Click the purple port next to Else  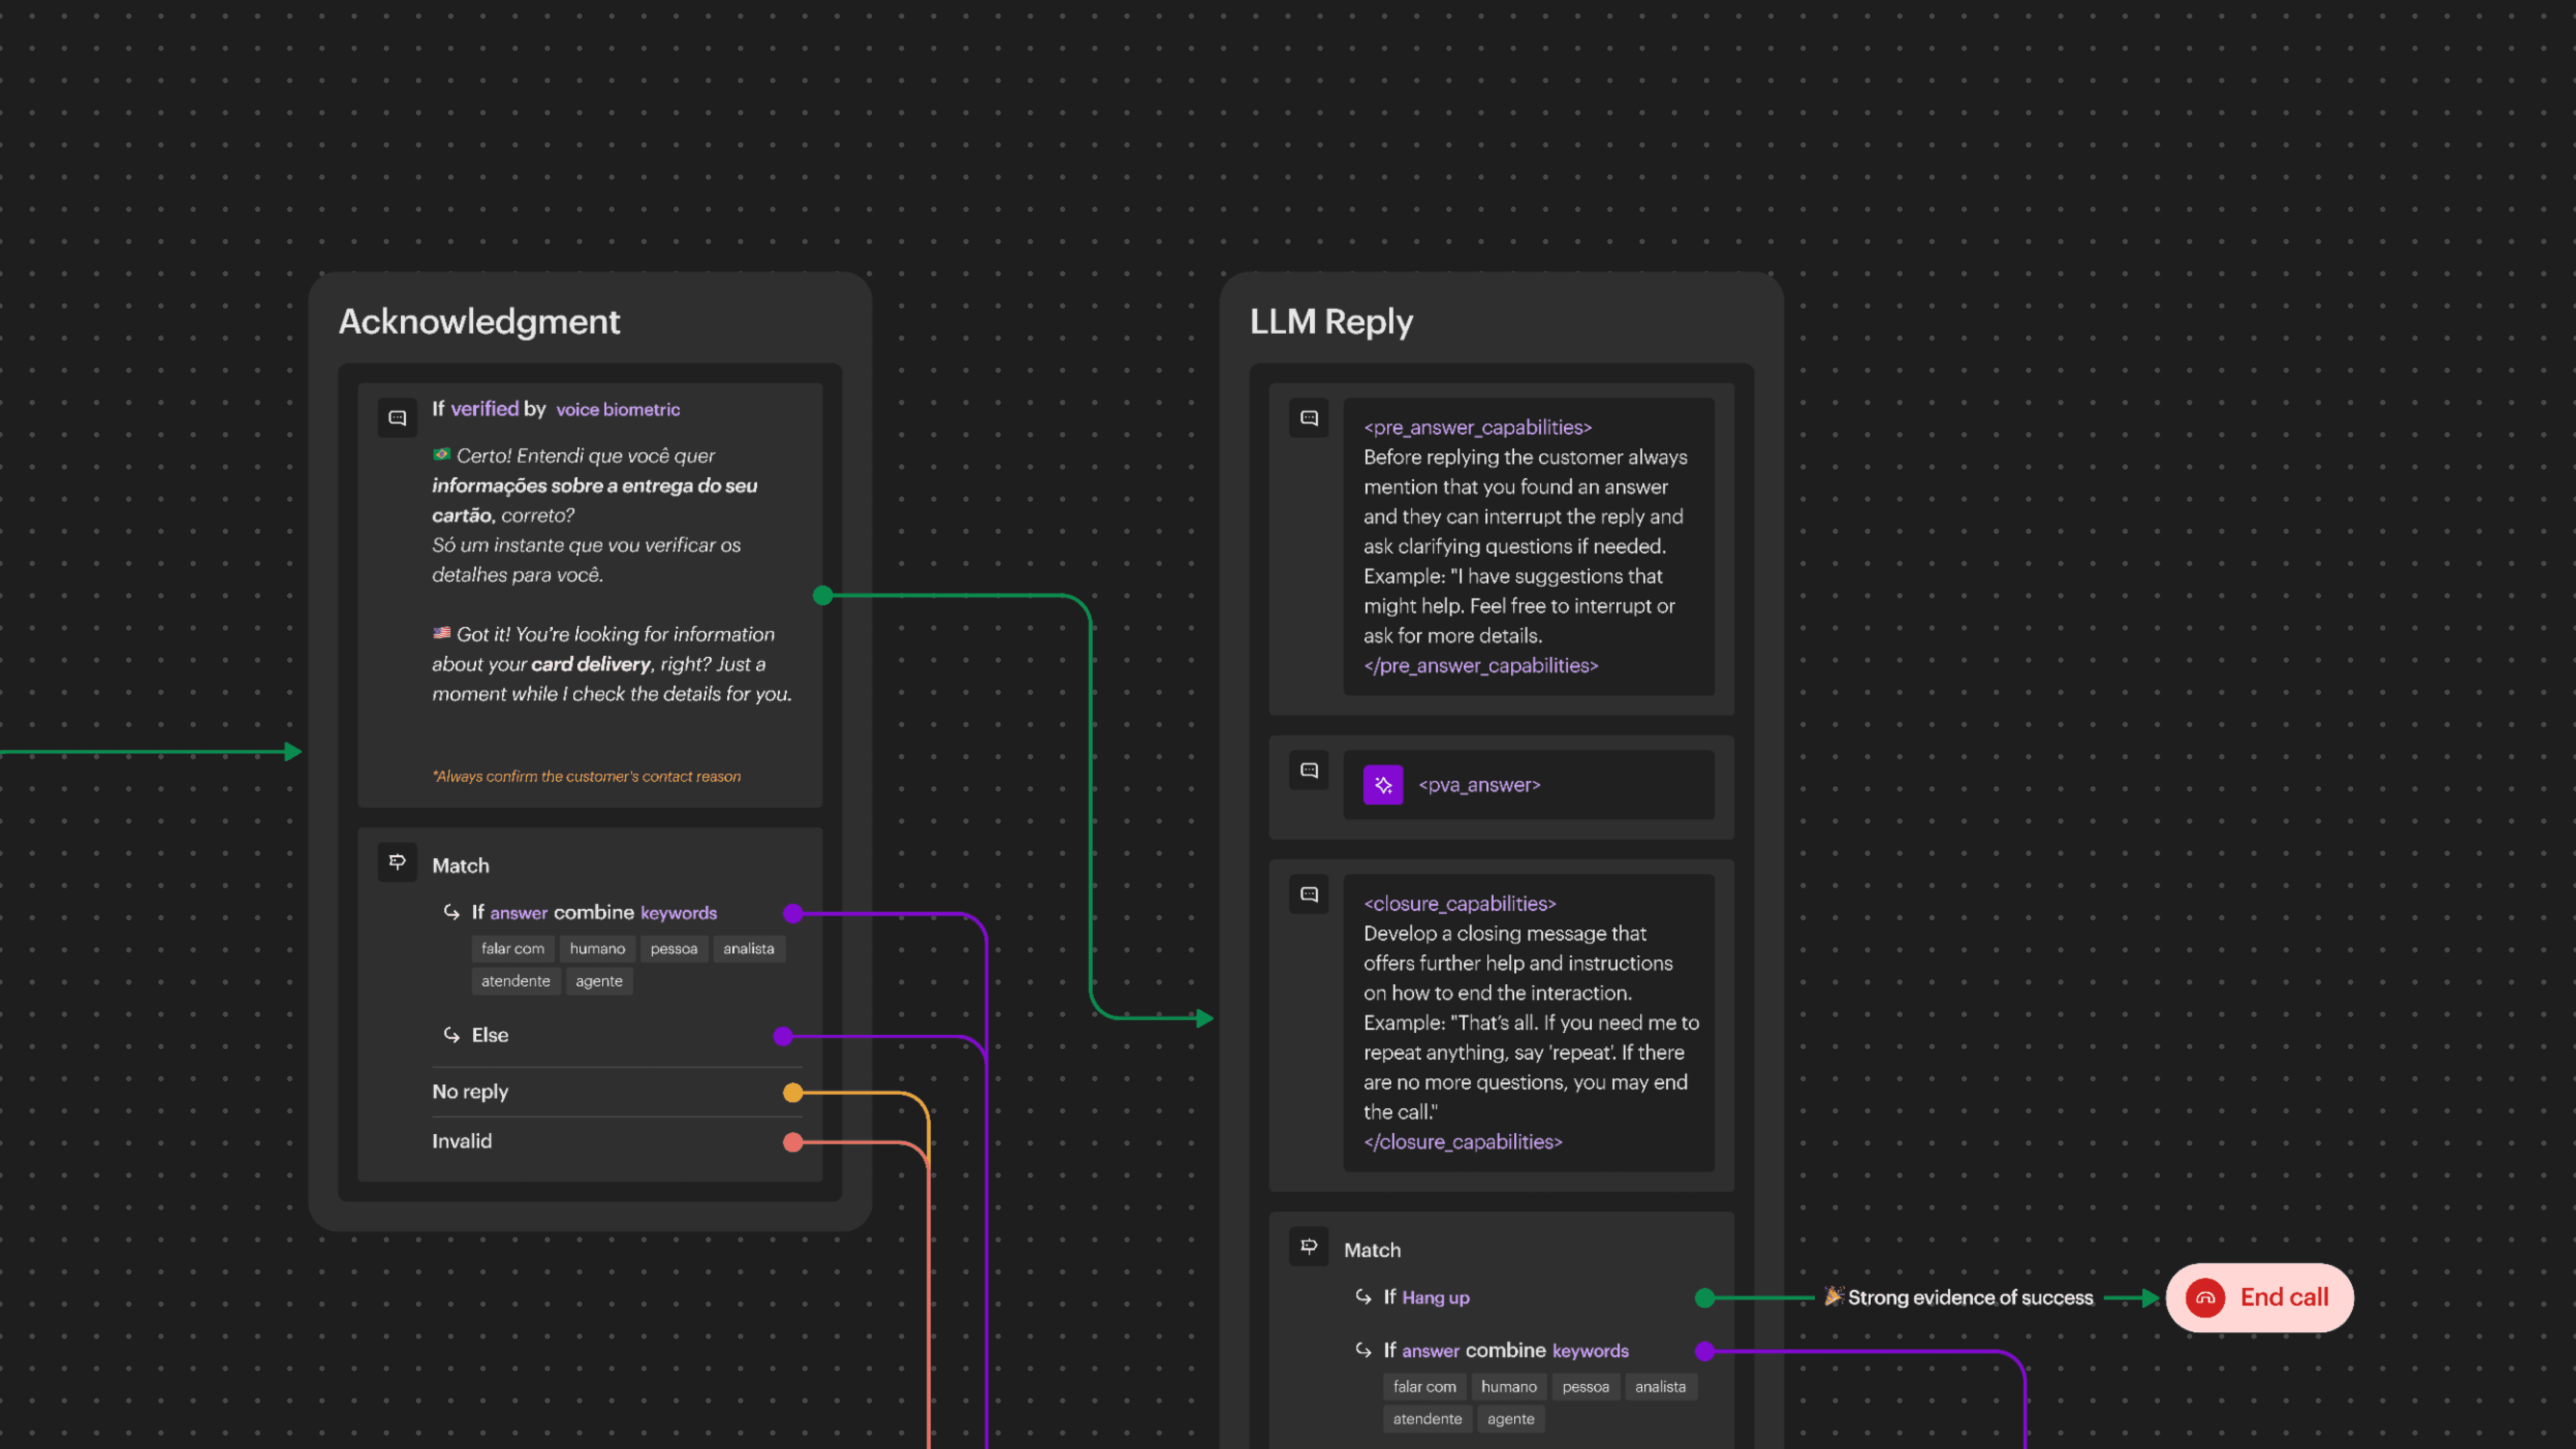click(x=783, y=1036)
